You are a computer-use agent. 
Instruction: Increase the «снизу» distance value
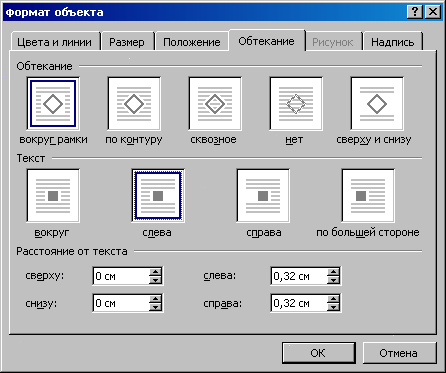(155, 299)
